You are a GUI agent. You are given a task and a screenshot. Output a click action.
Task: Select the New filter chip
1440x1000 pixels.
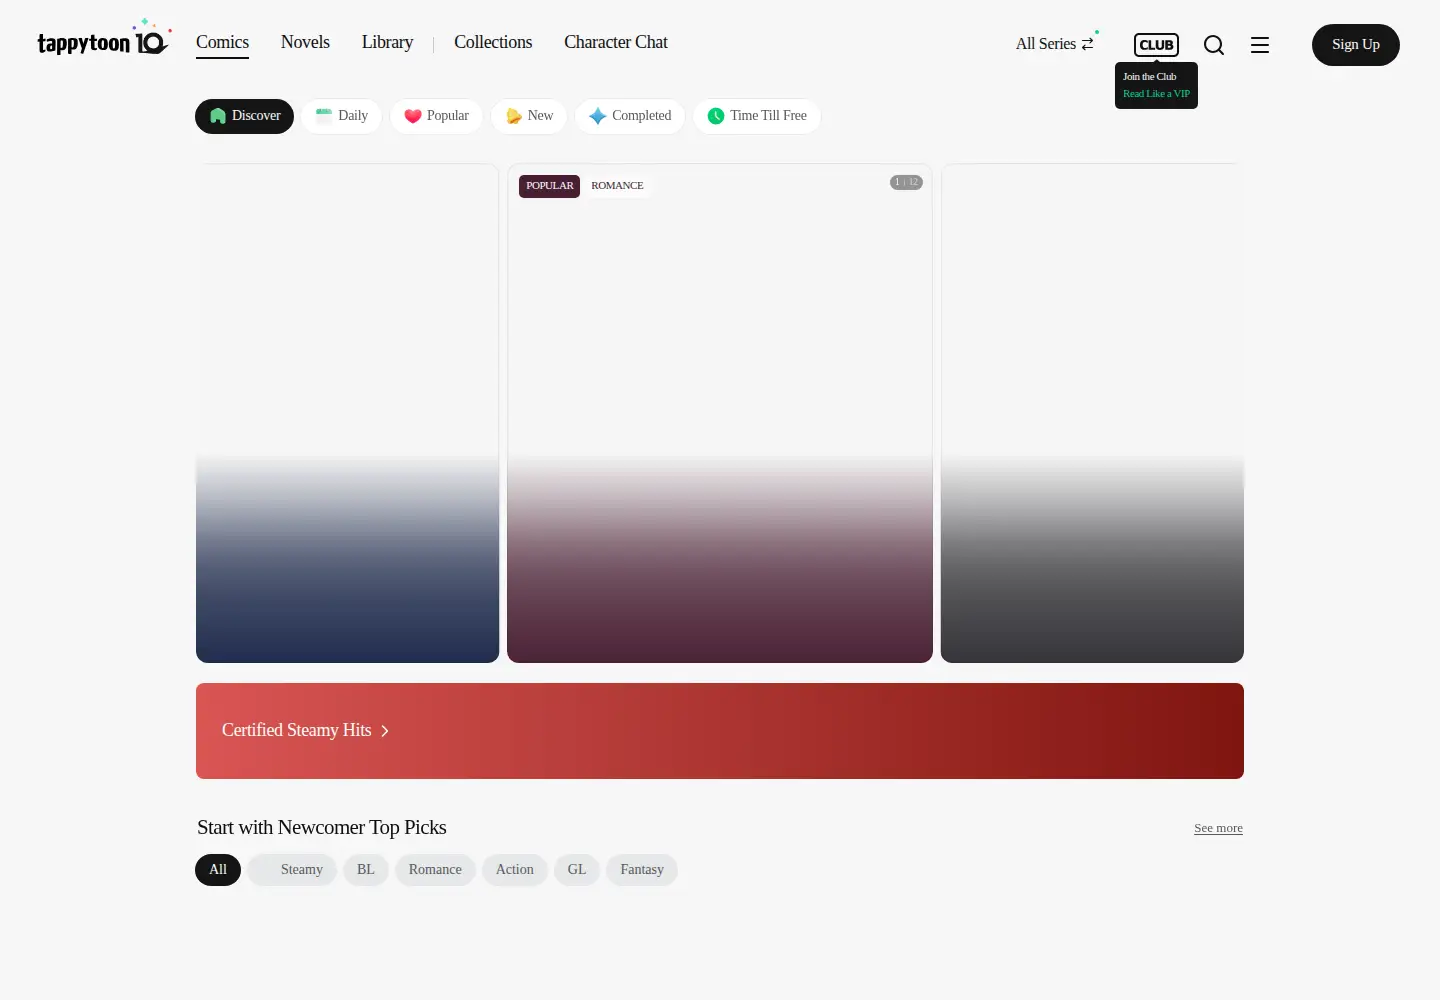[529, 116]
